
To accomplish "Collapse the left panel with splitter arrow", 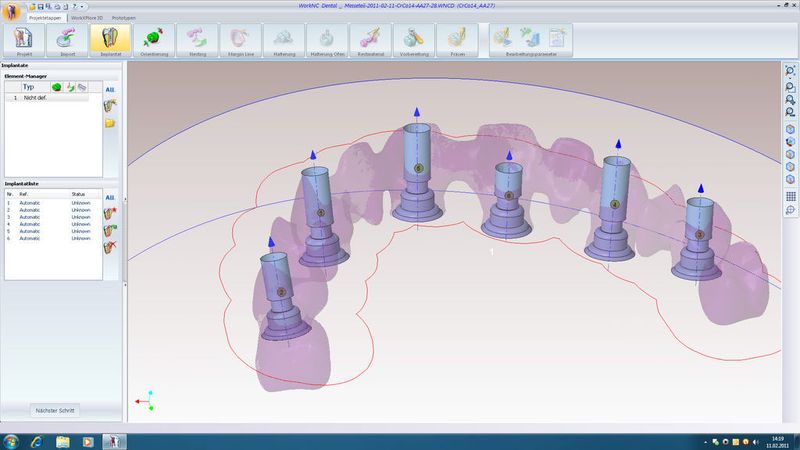I will click(x=125, y=285).
